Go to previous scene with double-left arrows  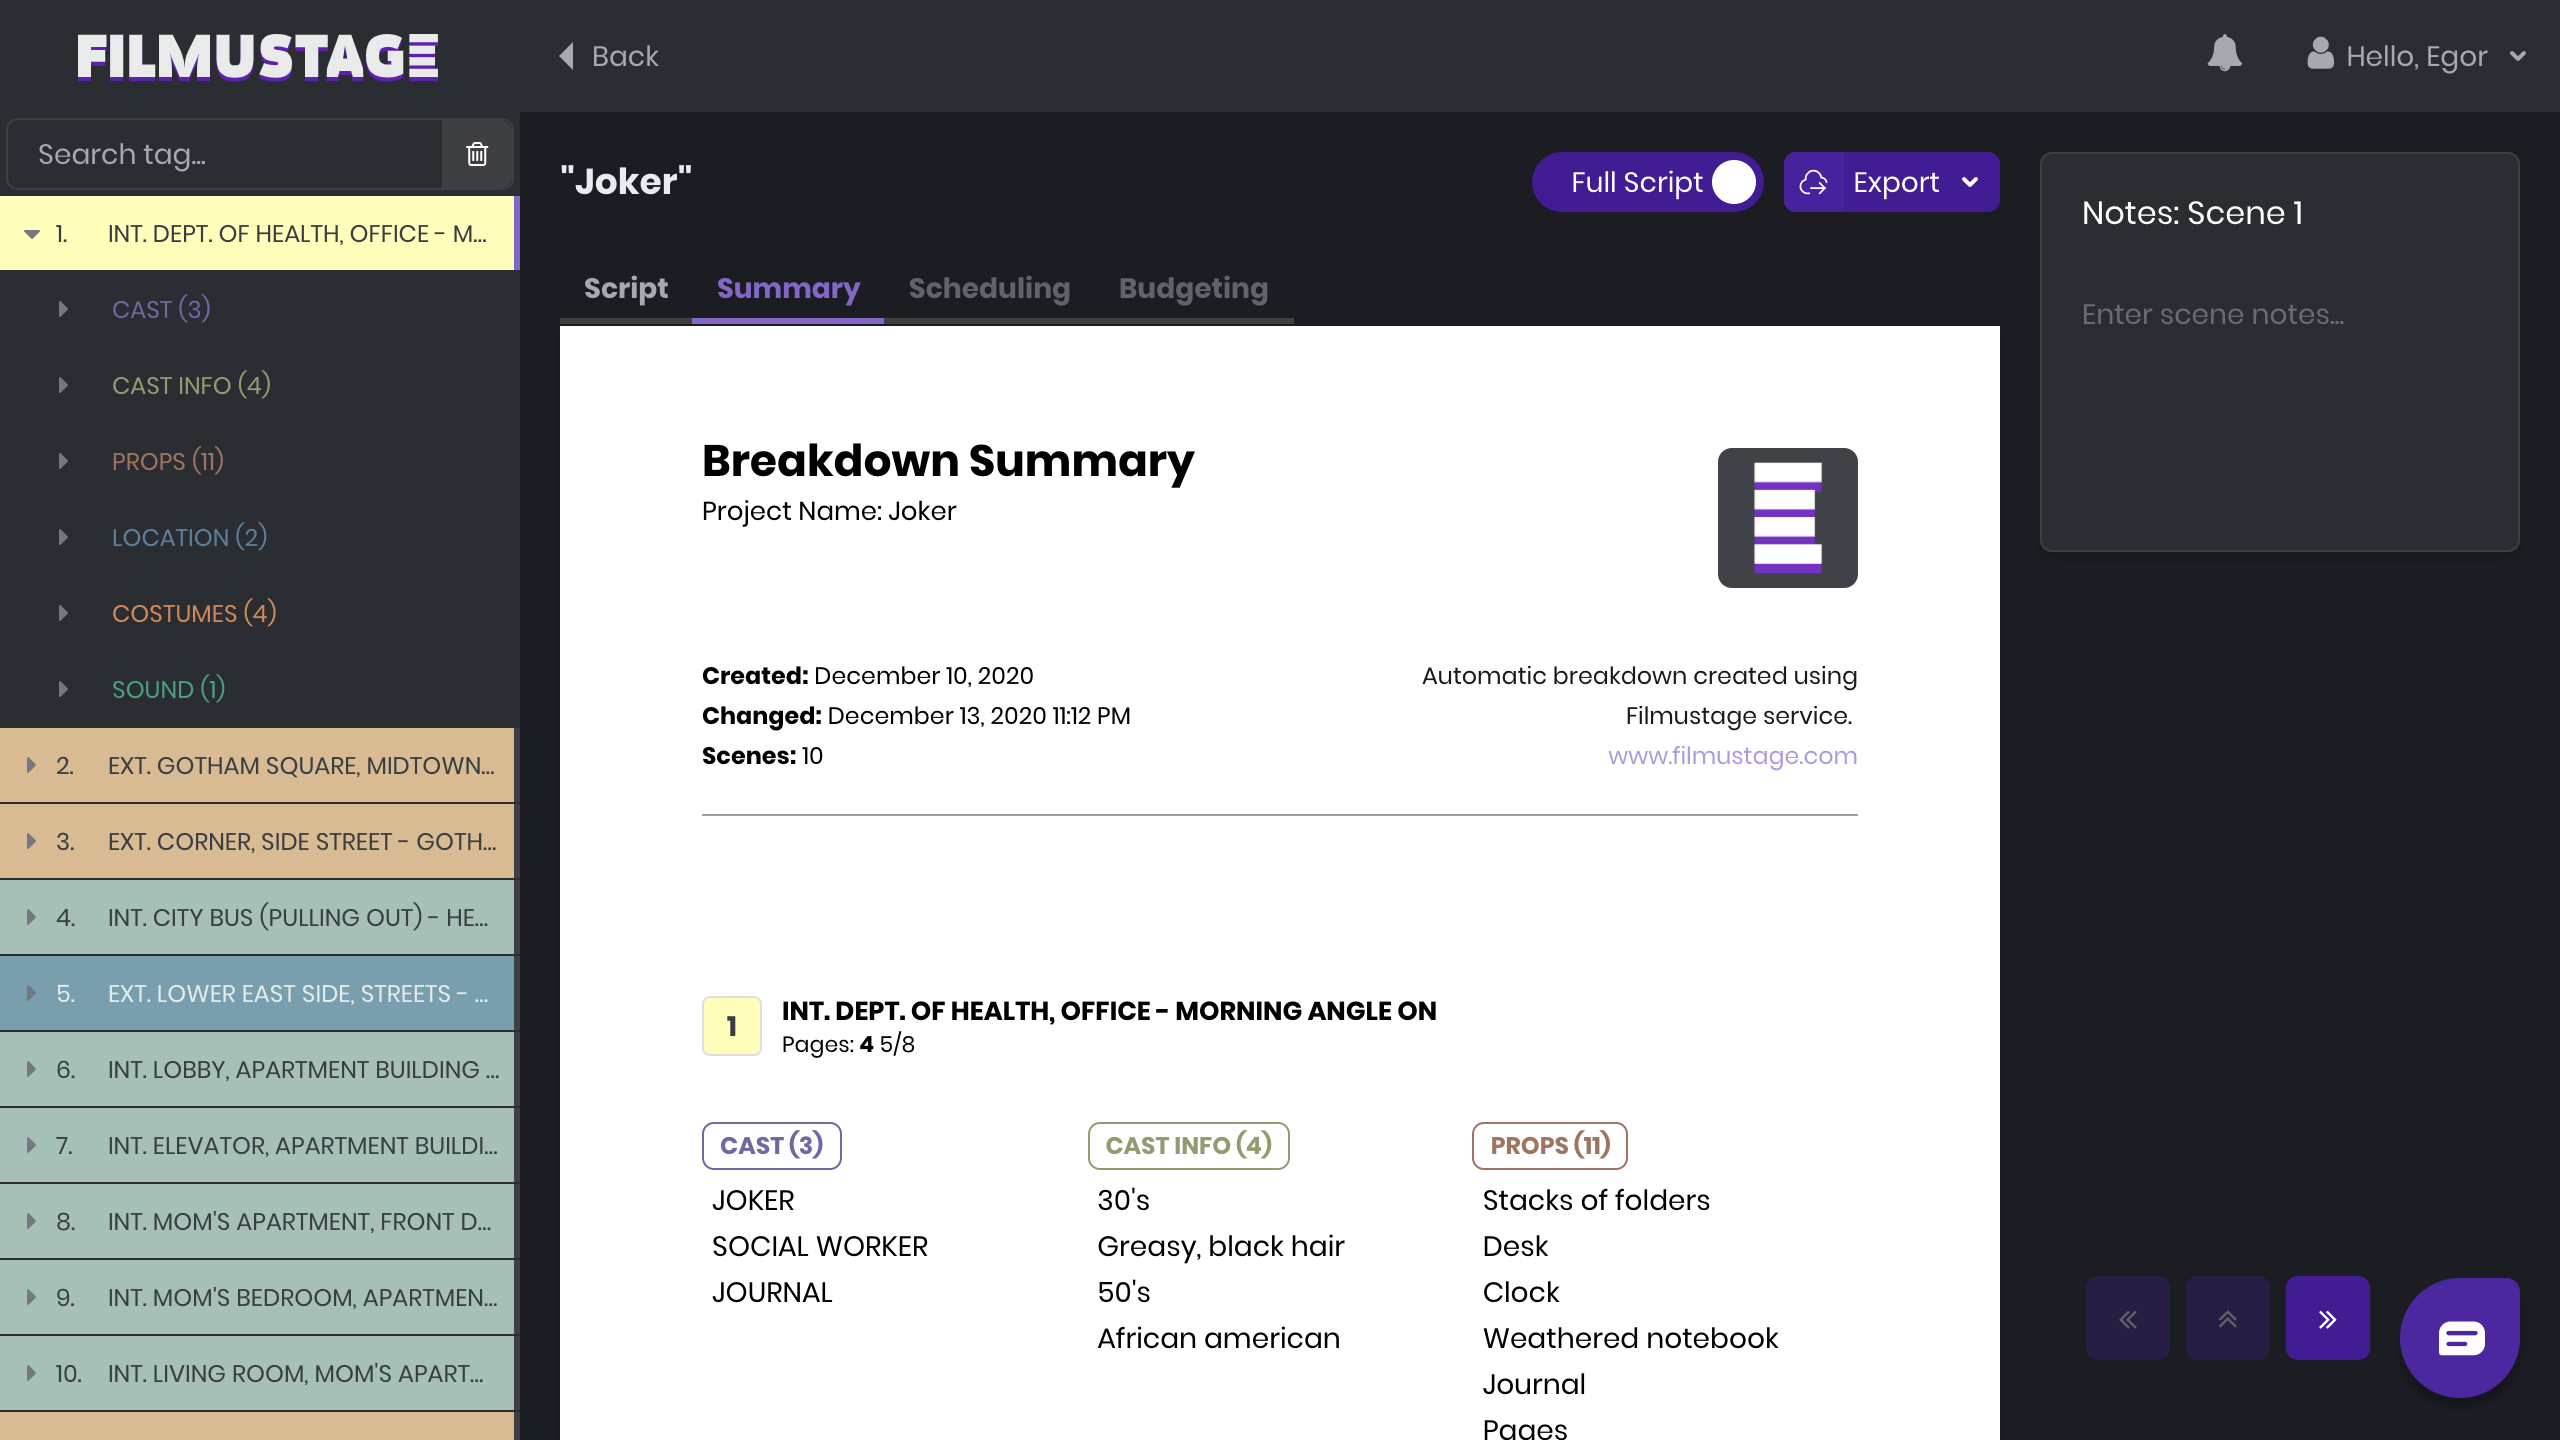pyautogui.click(x=2127, y=1318)
